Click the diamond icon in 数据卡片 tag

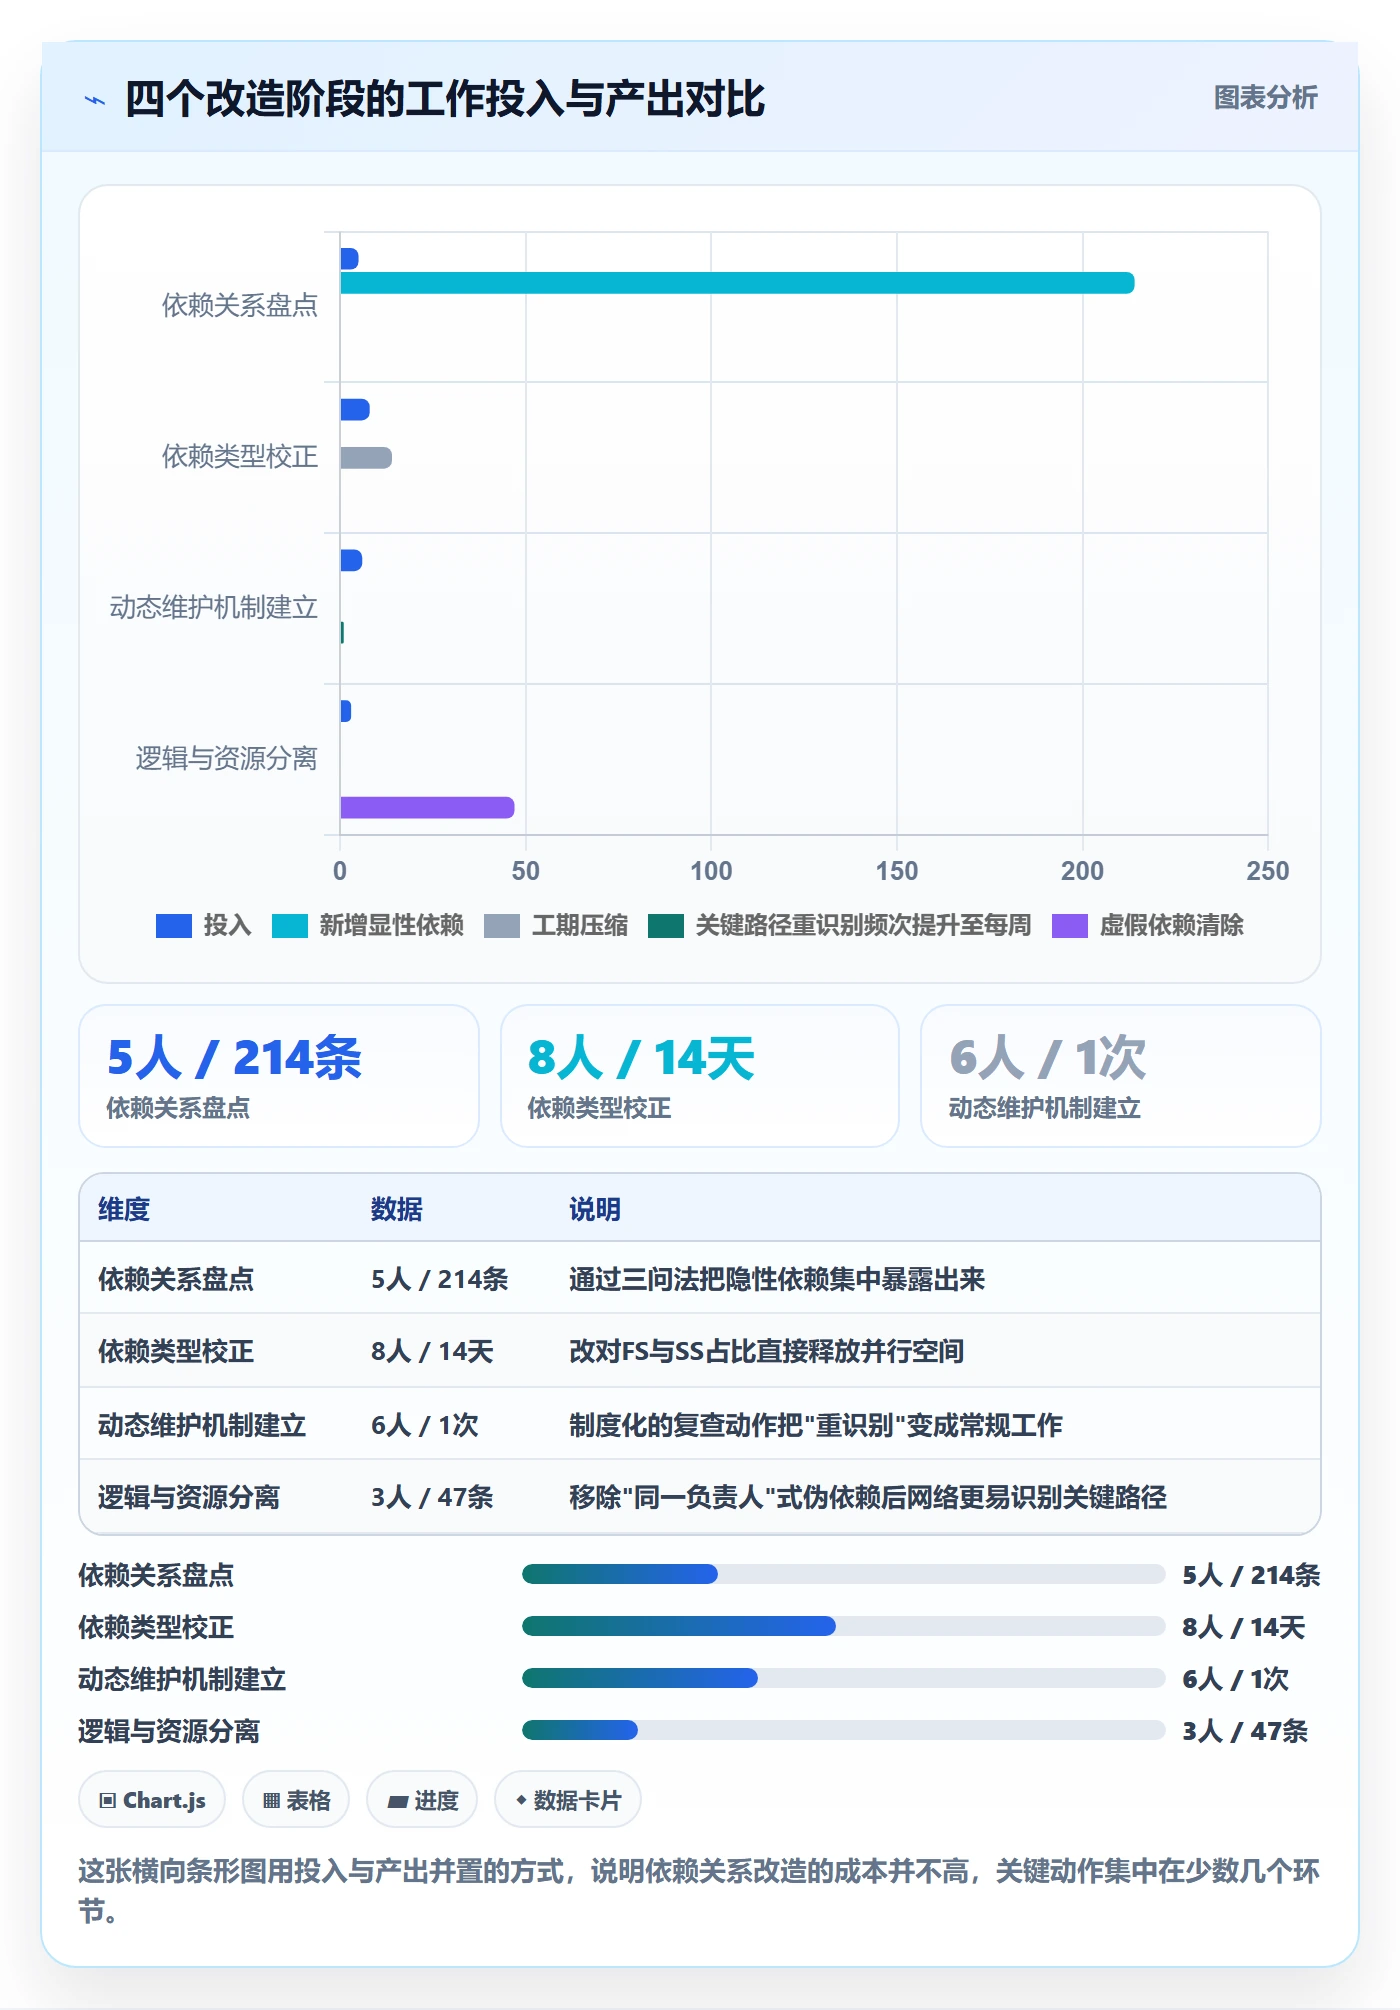[x=521, y=1800]
